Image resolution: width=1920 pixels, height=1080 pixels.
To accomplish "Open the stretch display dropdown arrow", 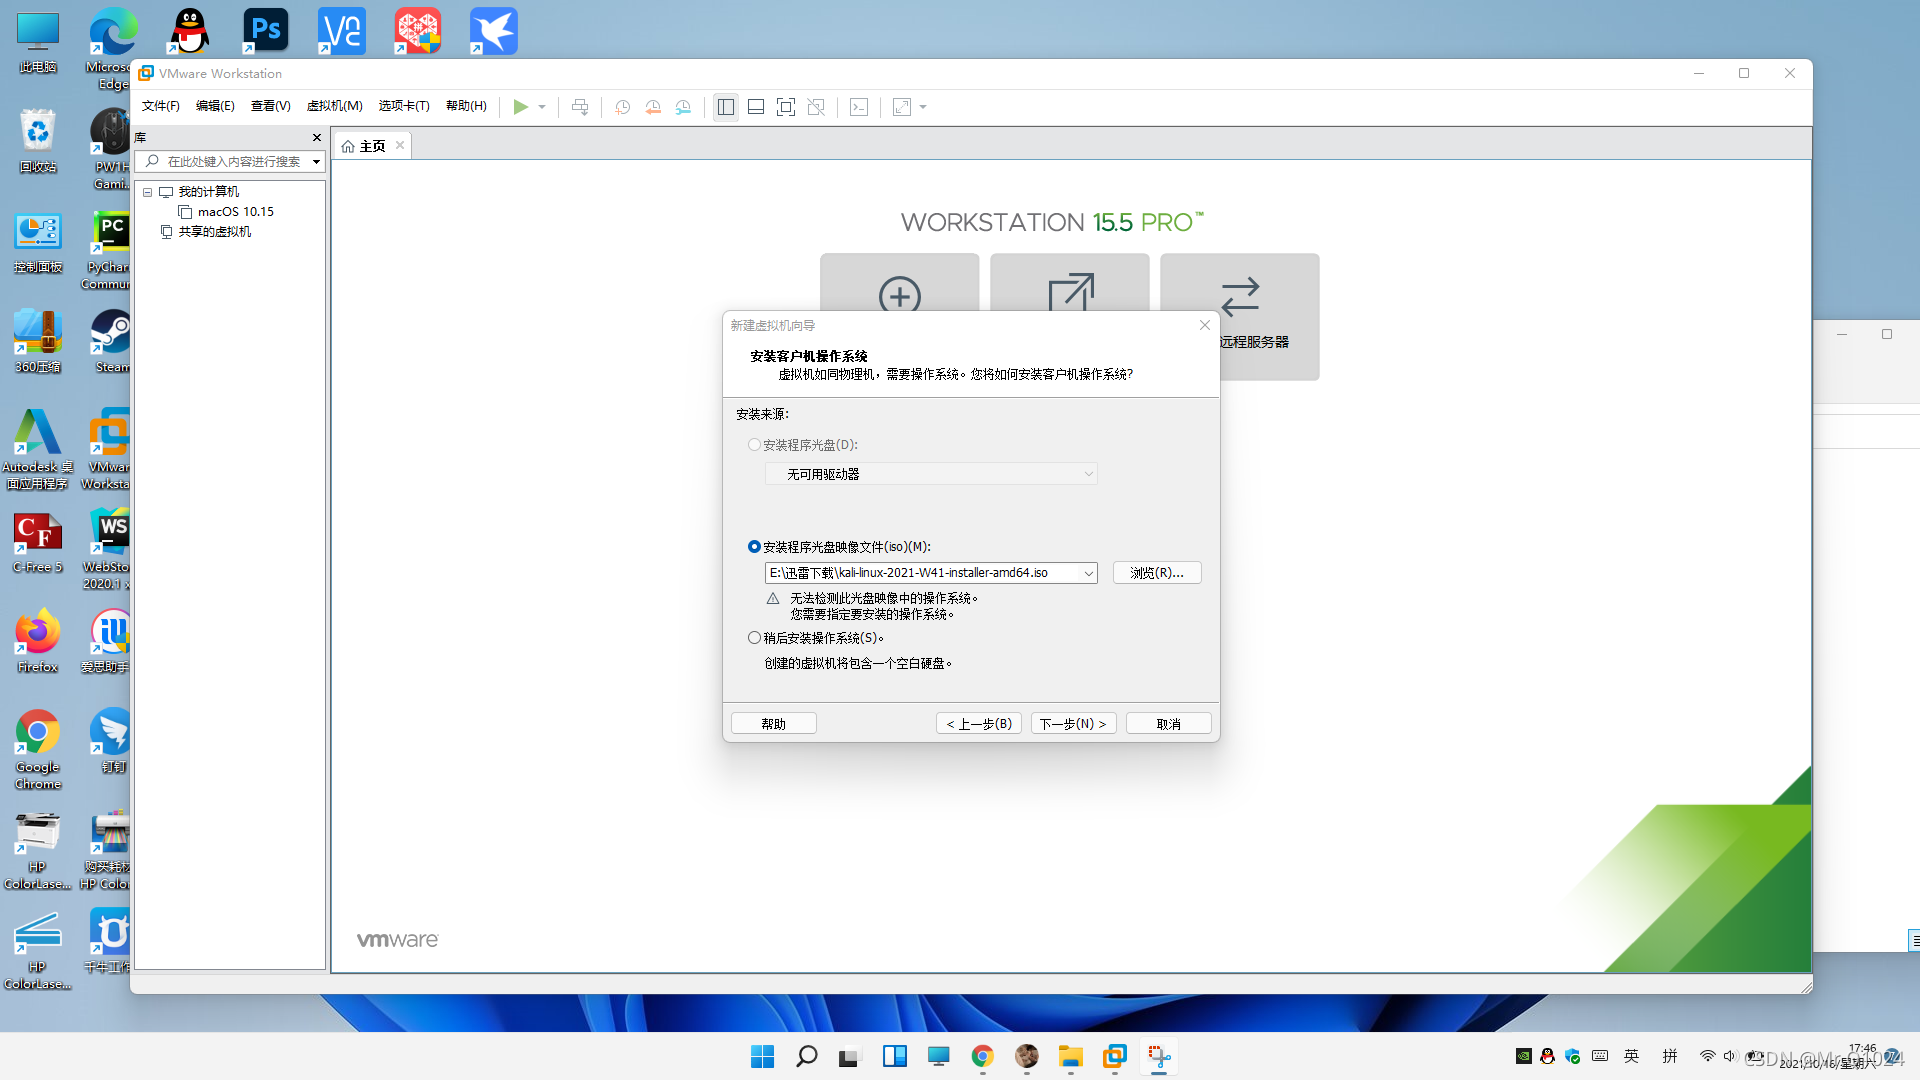I will (923, 107).
